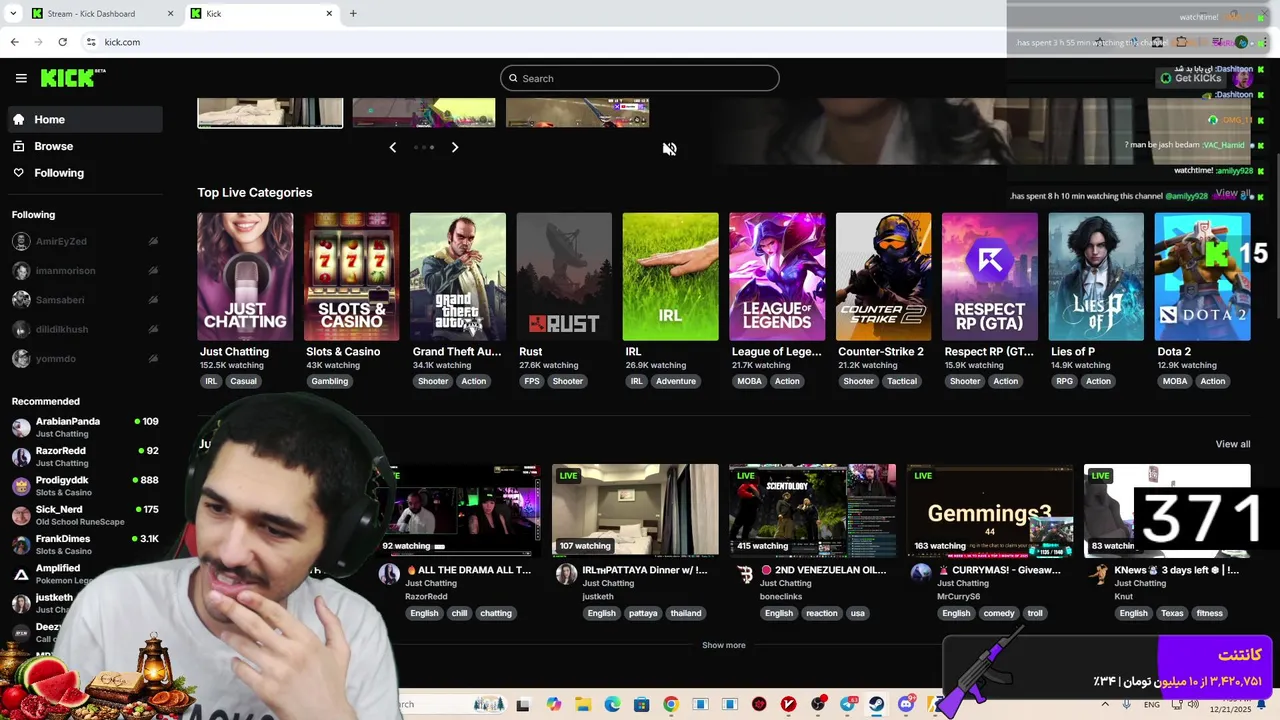Open the 2ND VENEZUELAN OIL stream thumbnail
The height and width of the screenshot is (720, 1280).
[812, 510]
